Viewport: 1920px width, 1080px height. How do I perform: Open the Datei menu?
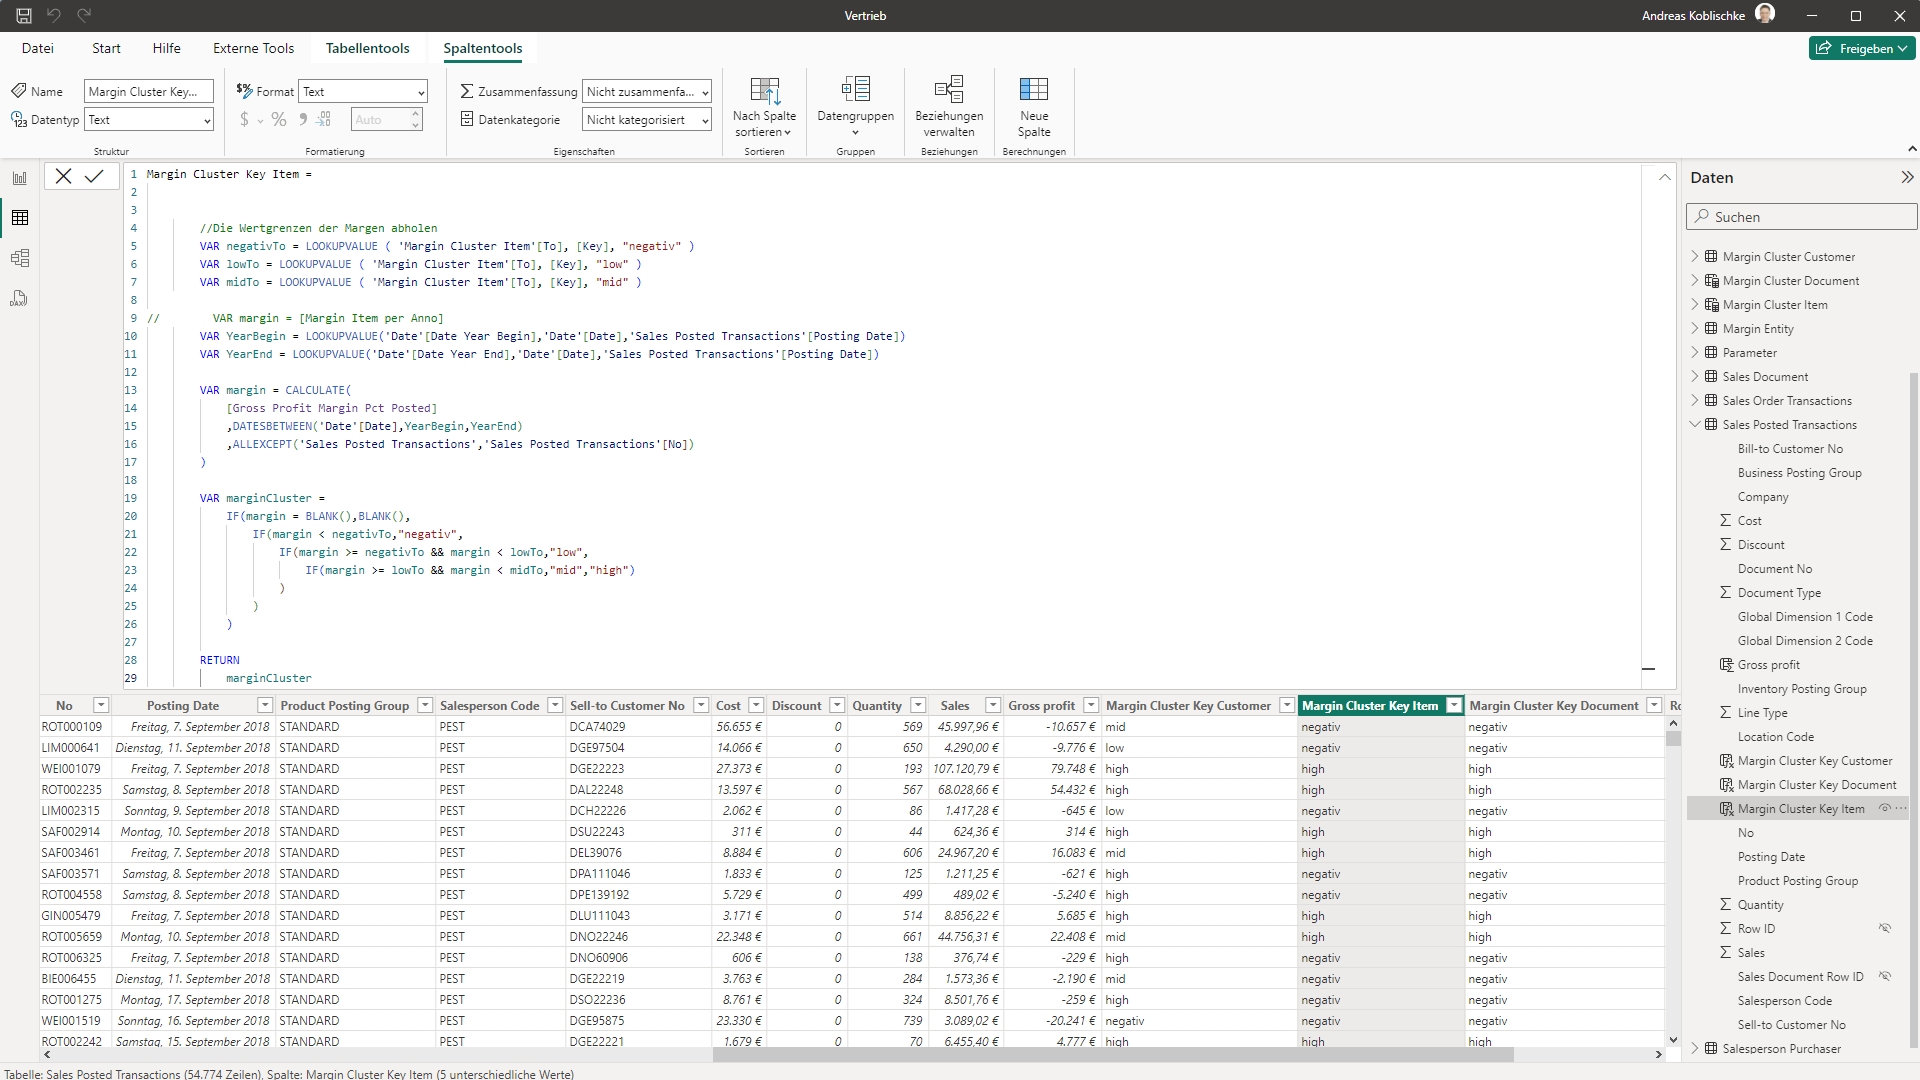[x=38, y=48]
